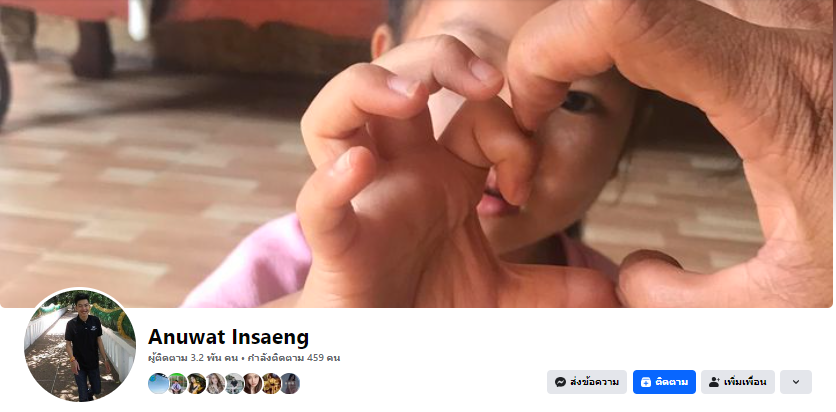
Task: Open Anuwat Insaeng profile picture
Action: click(80, 345)
